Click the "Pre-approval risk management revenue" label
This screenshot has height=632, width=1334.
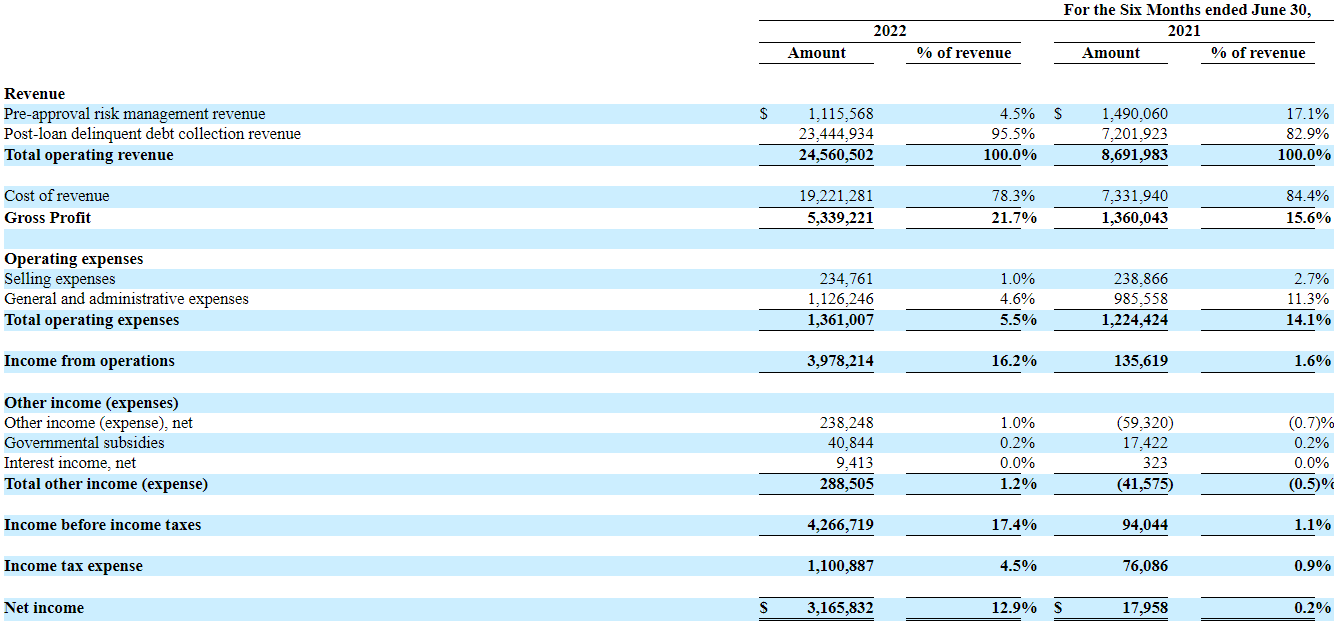click(135, 114)
